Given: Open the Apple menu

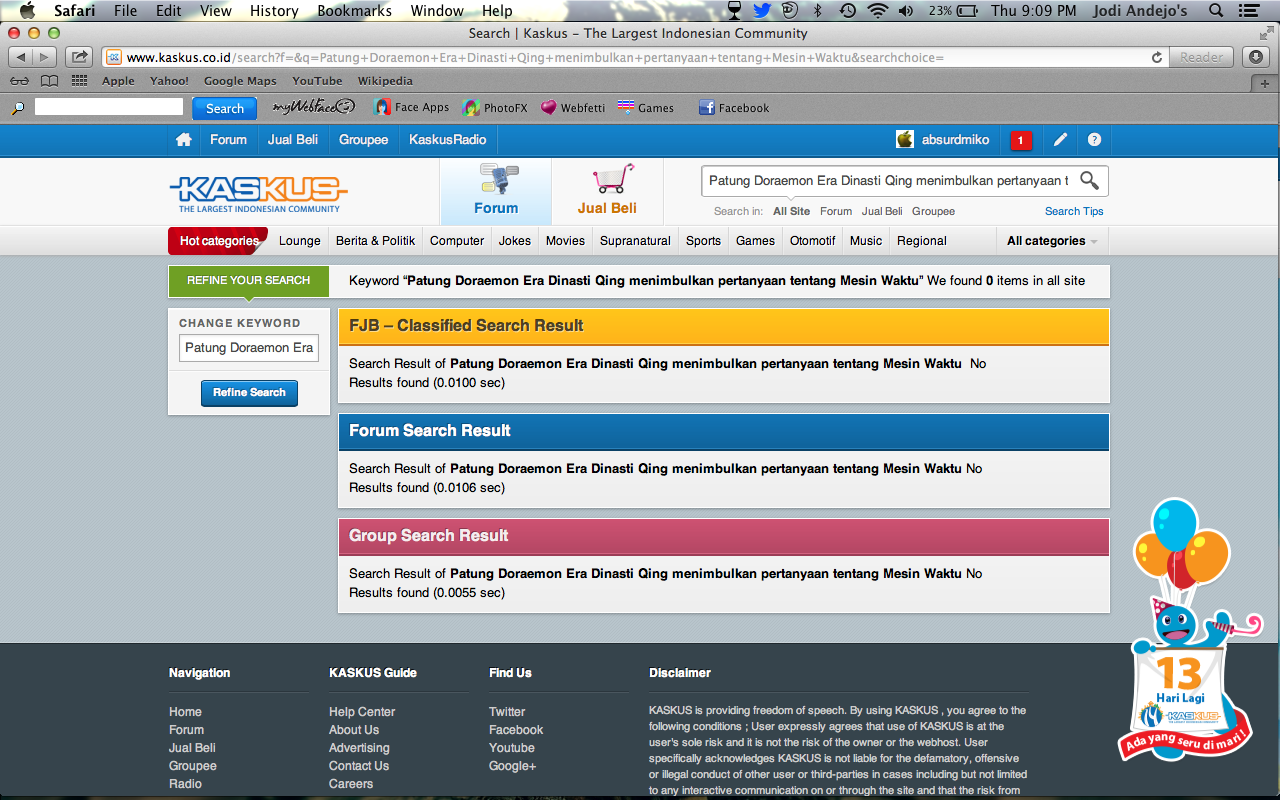Looking at the screenshot, I should (x=26, y=11).
